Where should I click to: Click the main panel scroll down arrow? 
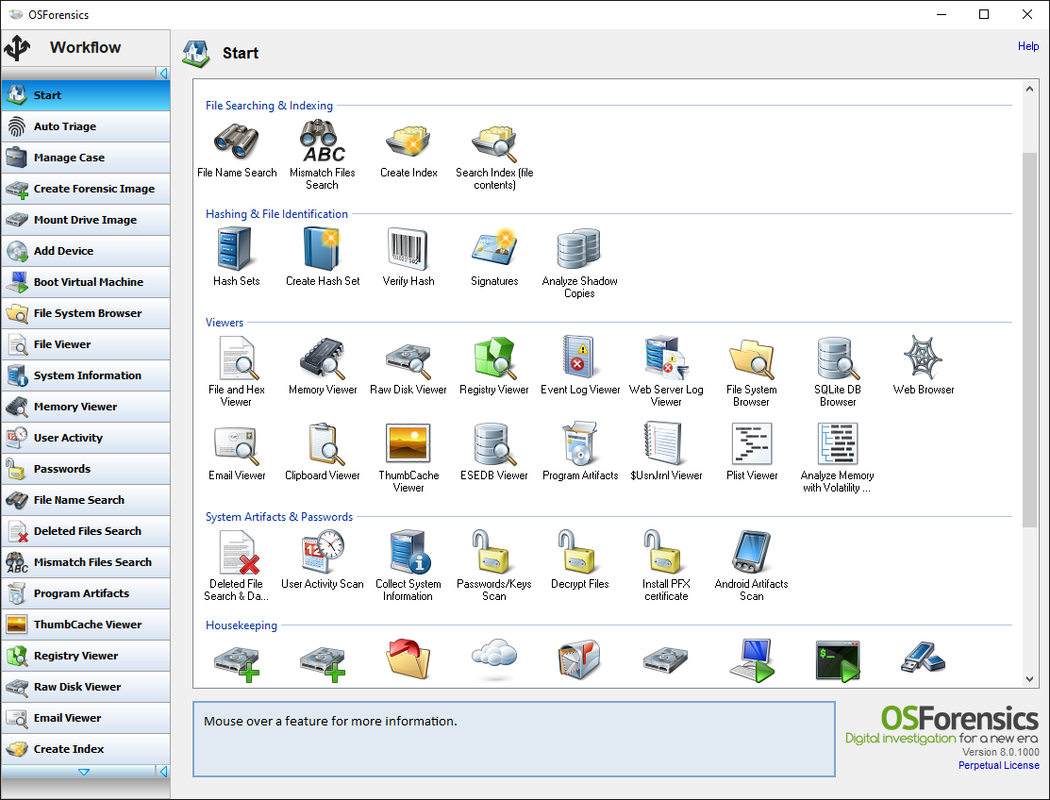[1029, 679]
